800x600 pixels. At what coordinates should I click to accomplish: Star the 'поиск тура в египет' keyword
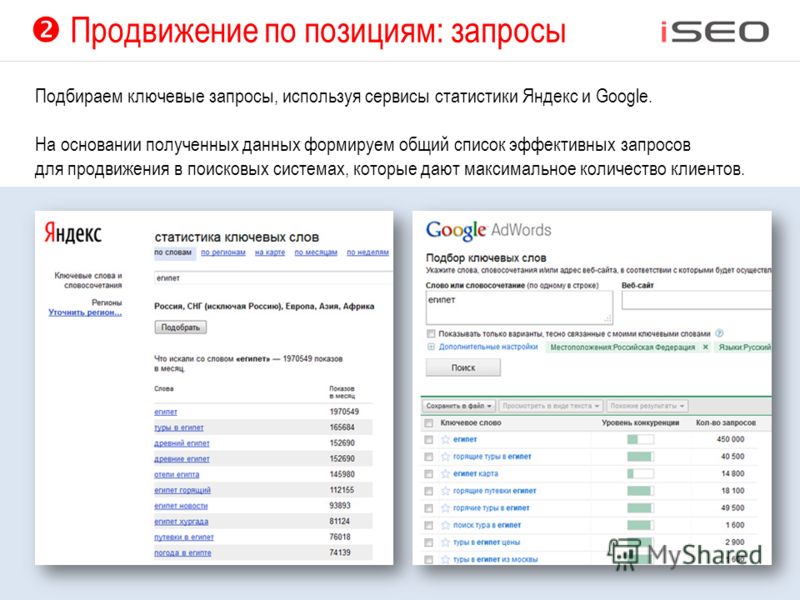click(445, 525)
